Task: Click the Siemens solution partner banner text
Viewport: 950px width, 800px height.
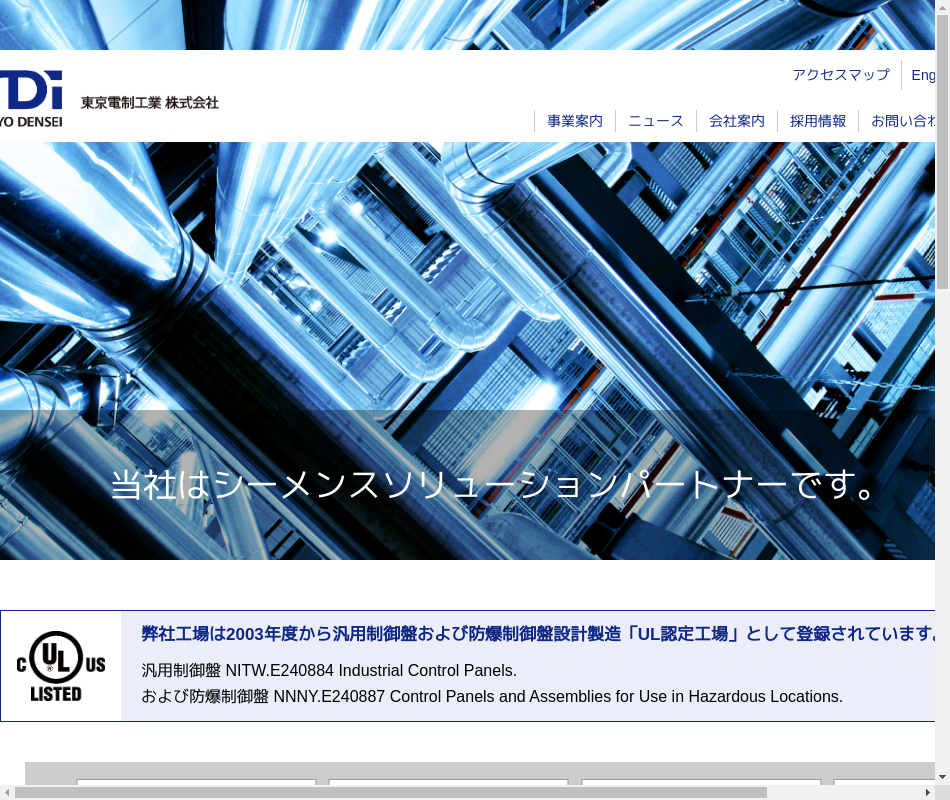Action: click(495, 485)
